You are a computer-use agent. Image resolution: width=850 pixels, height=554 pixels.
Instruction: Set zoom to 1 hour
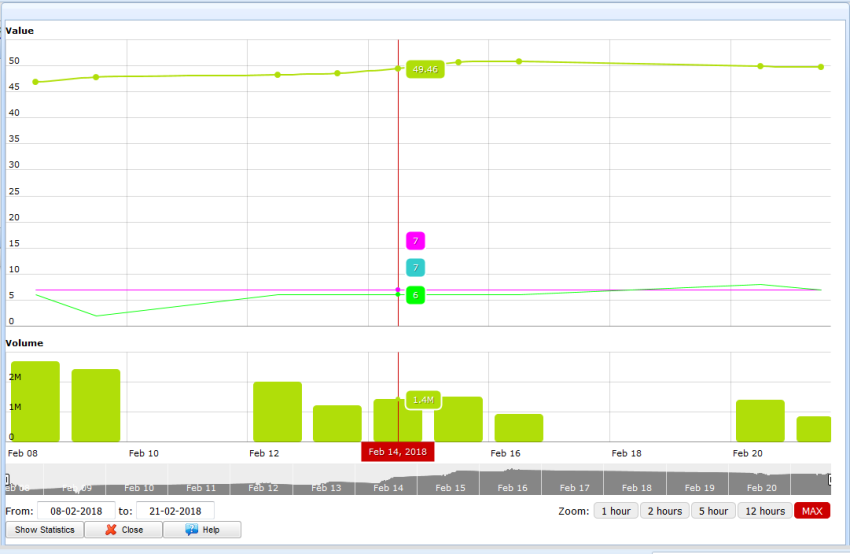(x=615, y=511)
